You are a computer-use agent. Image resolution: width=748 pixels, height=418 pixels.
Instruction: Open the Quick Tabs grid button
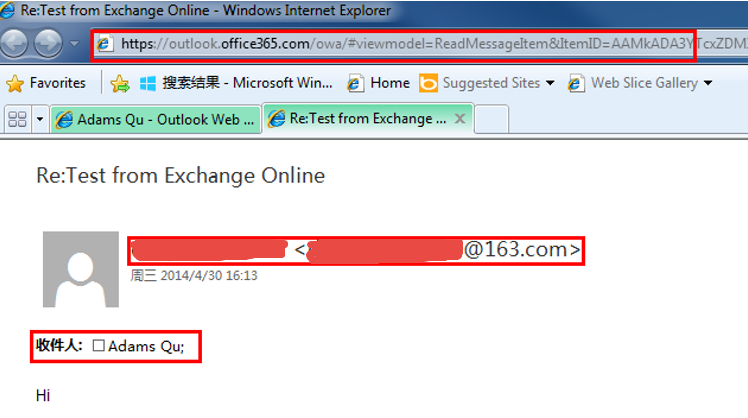18,119
